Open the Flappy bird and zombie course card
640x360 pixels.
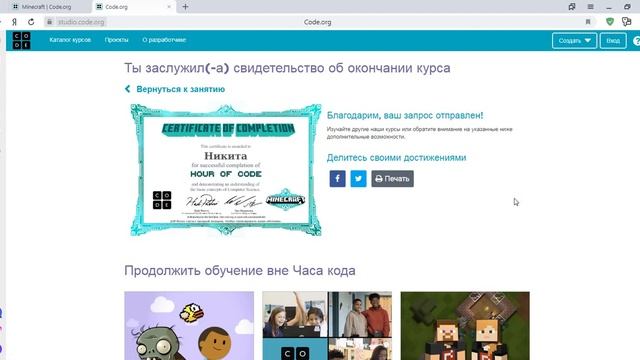point(189,326)
